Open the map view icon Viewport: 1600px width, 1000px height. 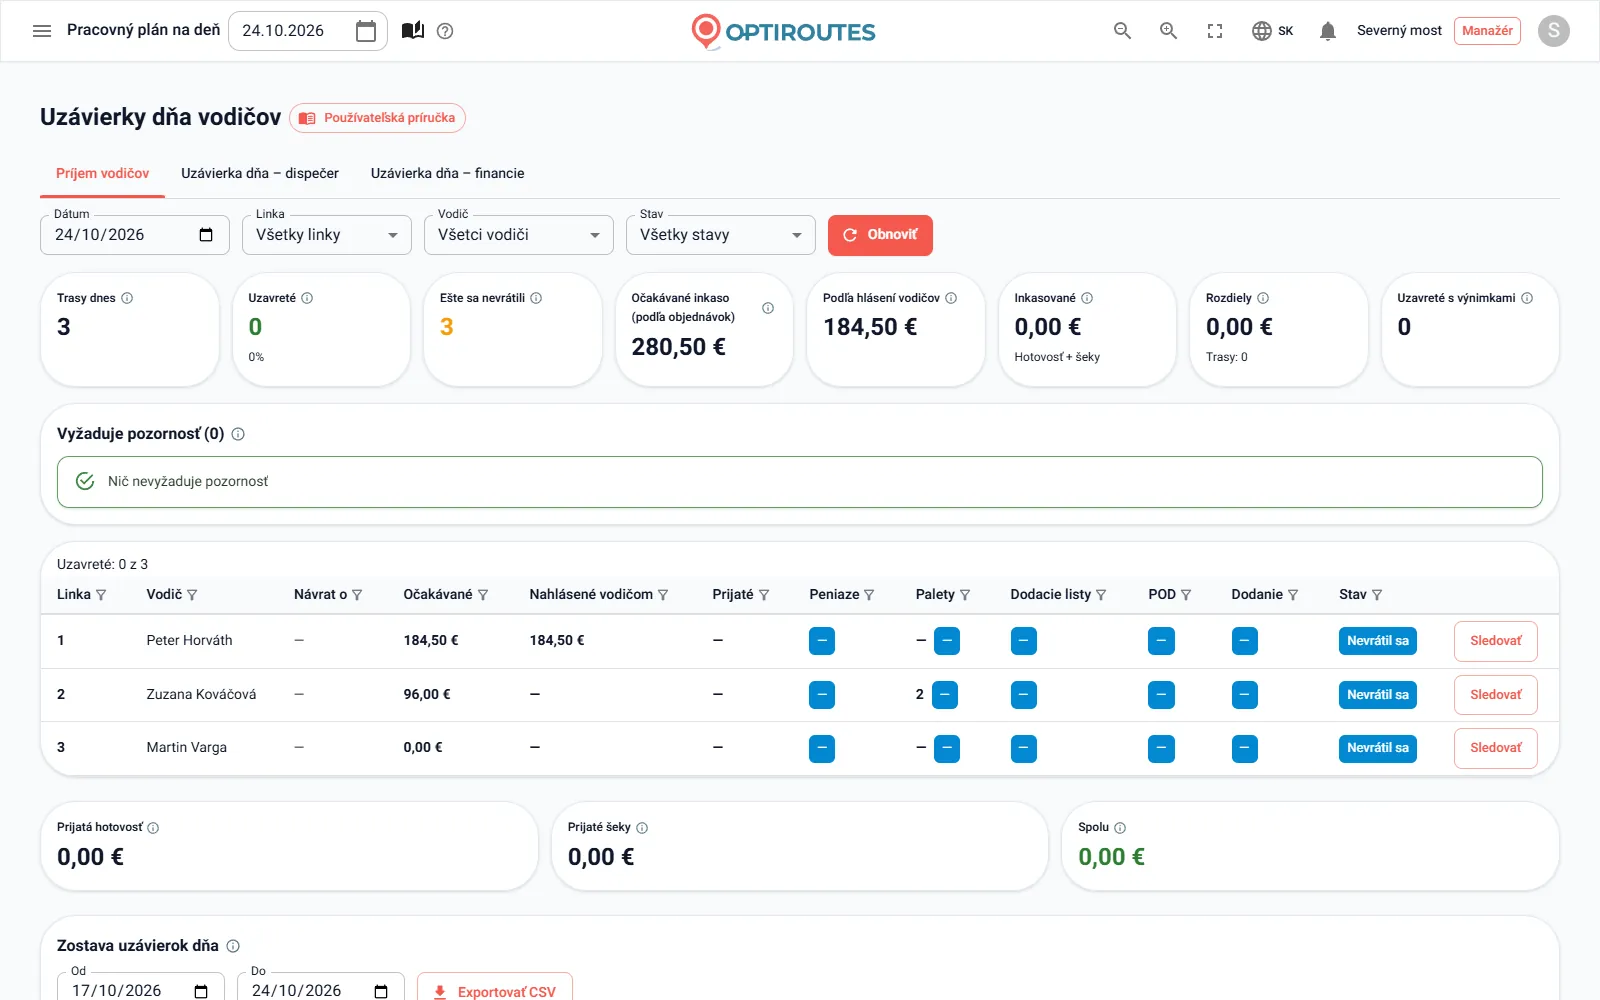click(413, 31)
